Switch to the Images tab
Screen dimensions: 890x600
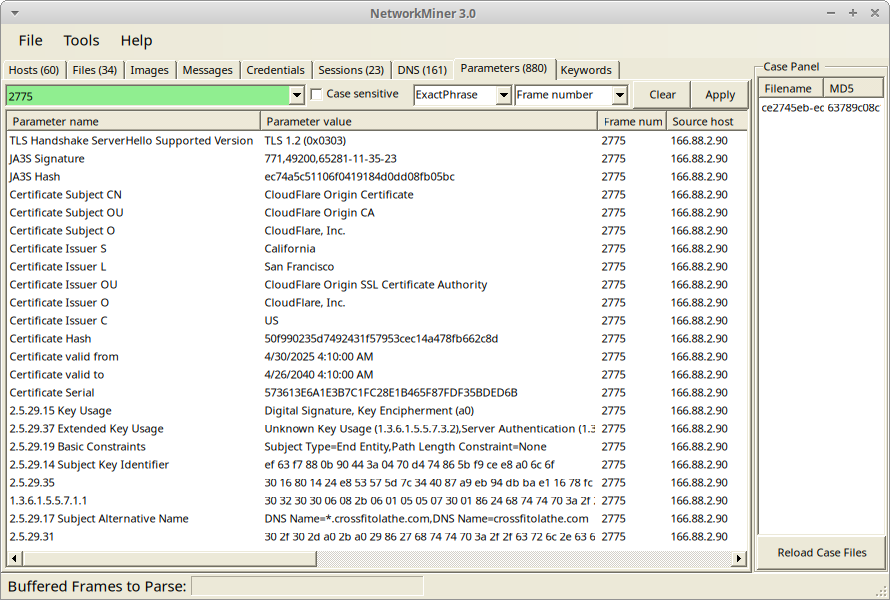click(149, 70)
